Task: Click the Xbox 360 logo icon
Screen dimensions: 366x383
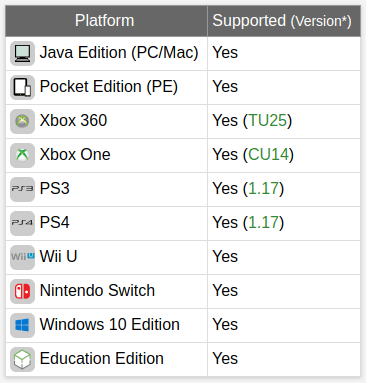Action: [x=22, y=121]
